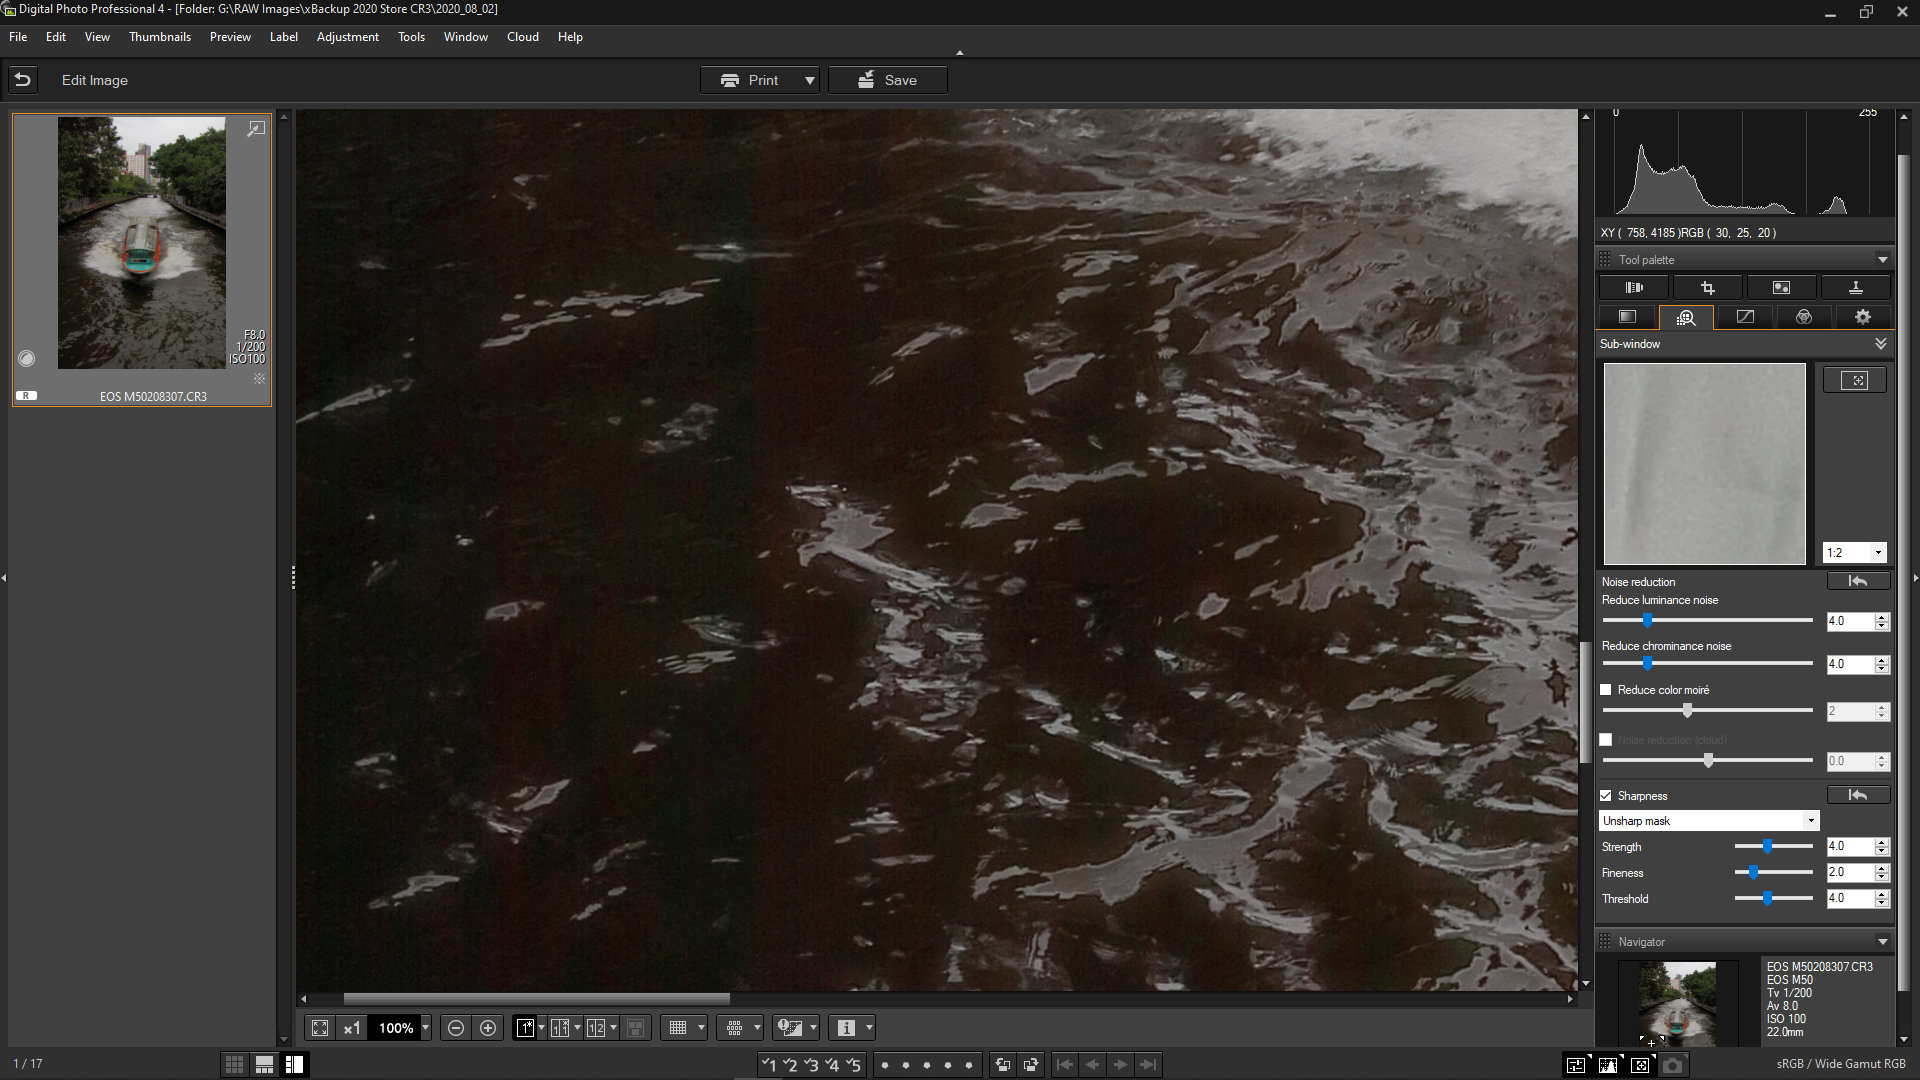Click the back arrow beside Edit Image
This screenshot has width=1920, height=1080.
pos(23,80)
